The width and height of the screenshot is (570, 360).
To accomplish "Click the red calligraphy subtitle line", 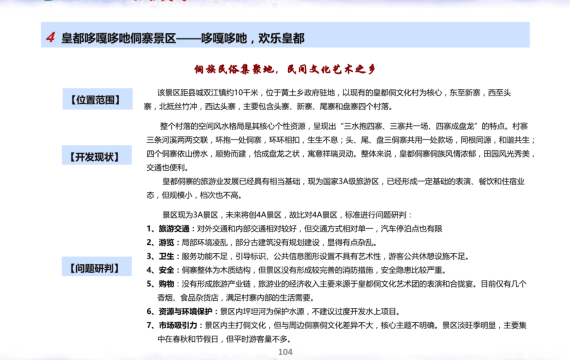I will coord(285,69).
